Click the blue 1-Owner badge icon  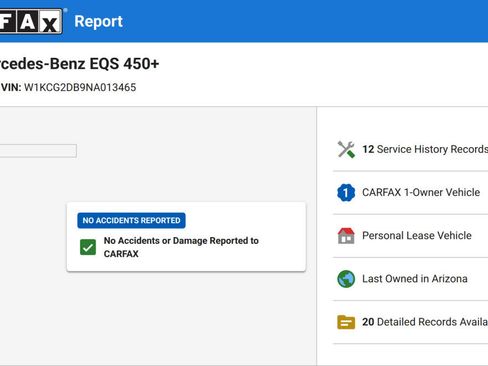(346, 193)
